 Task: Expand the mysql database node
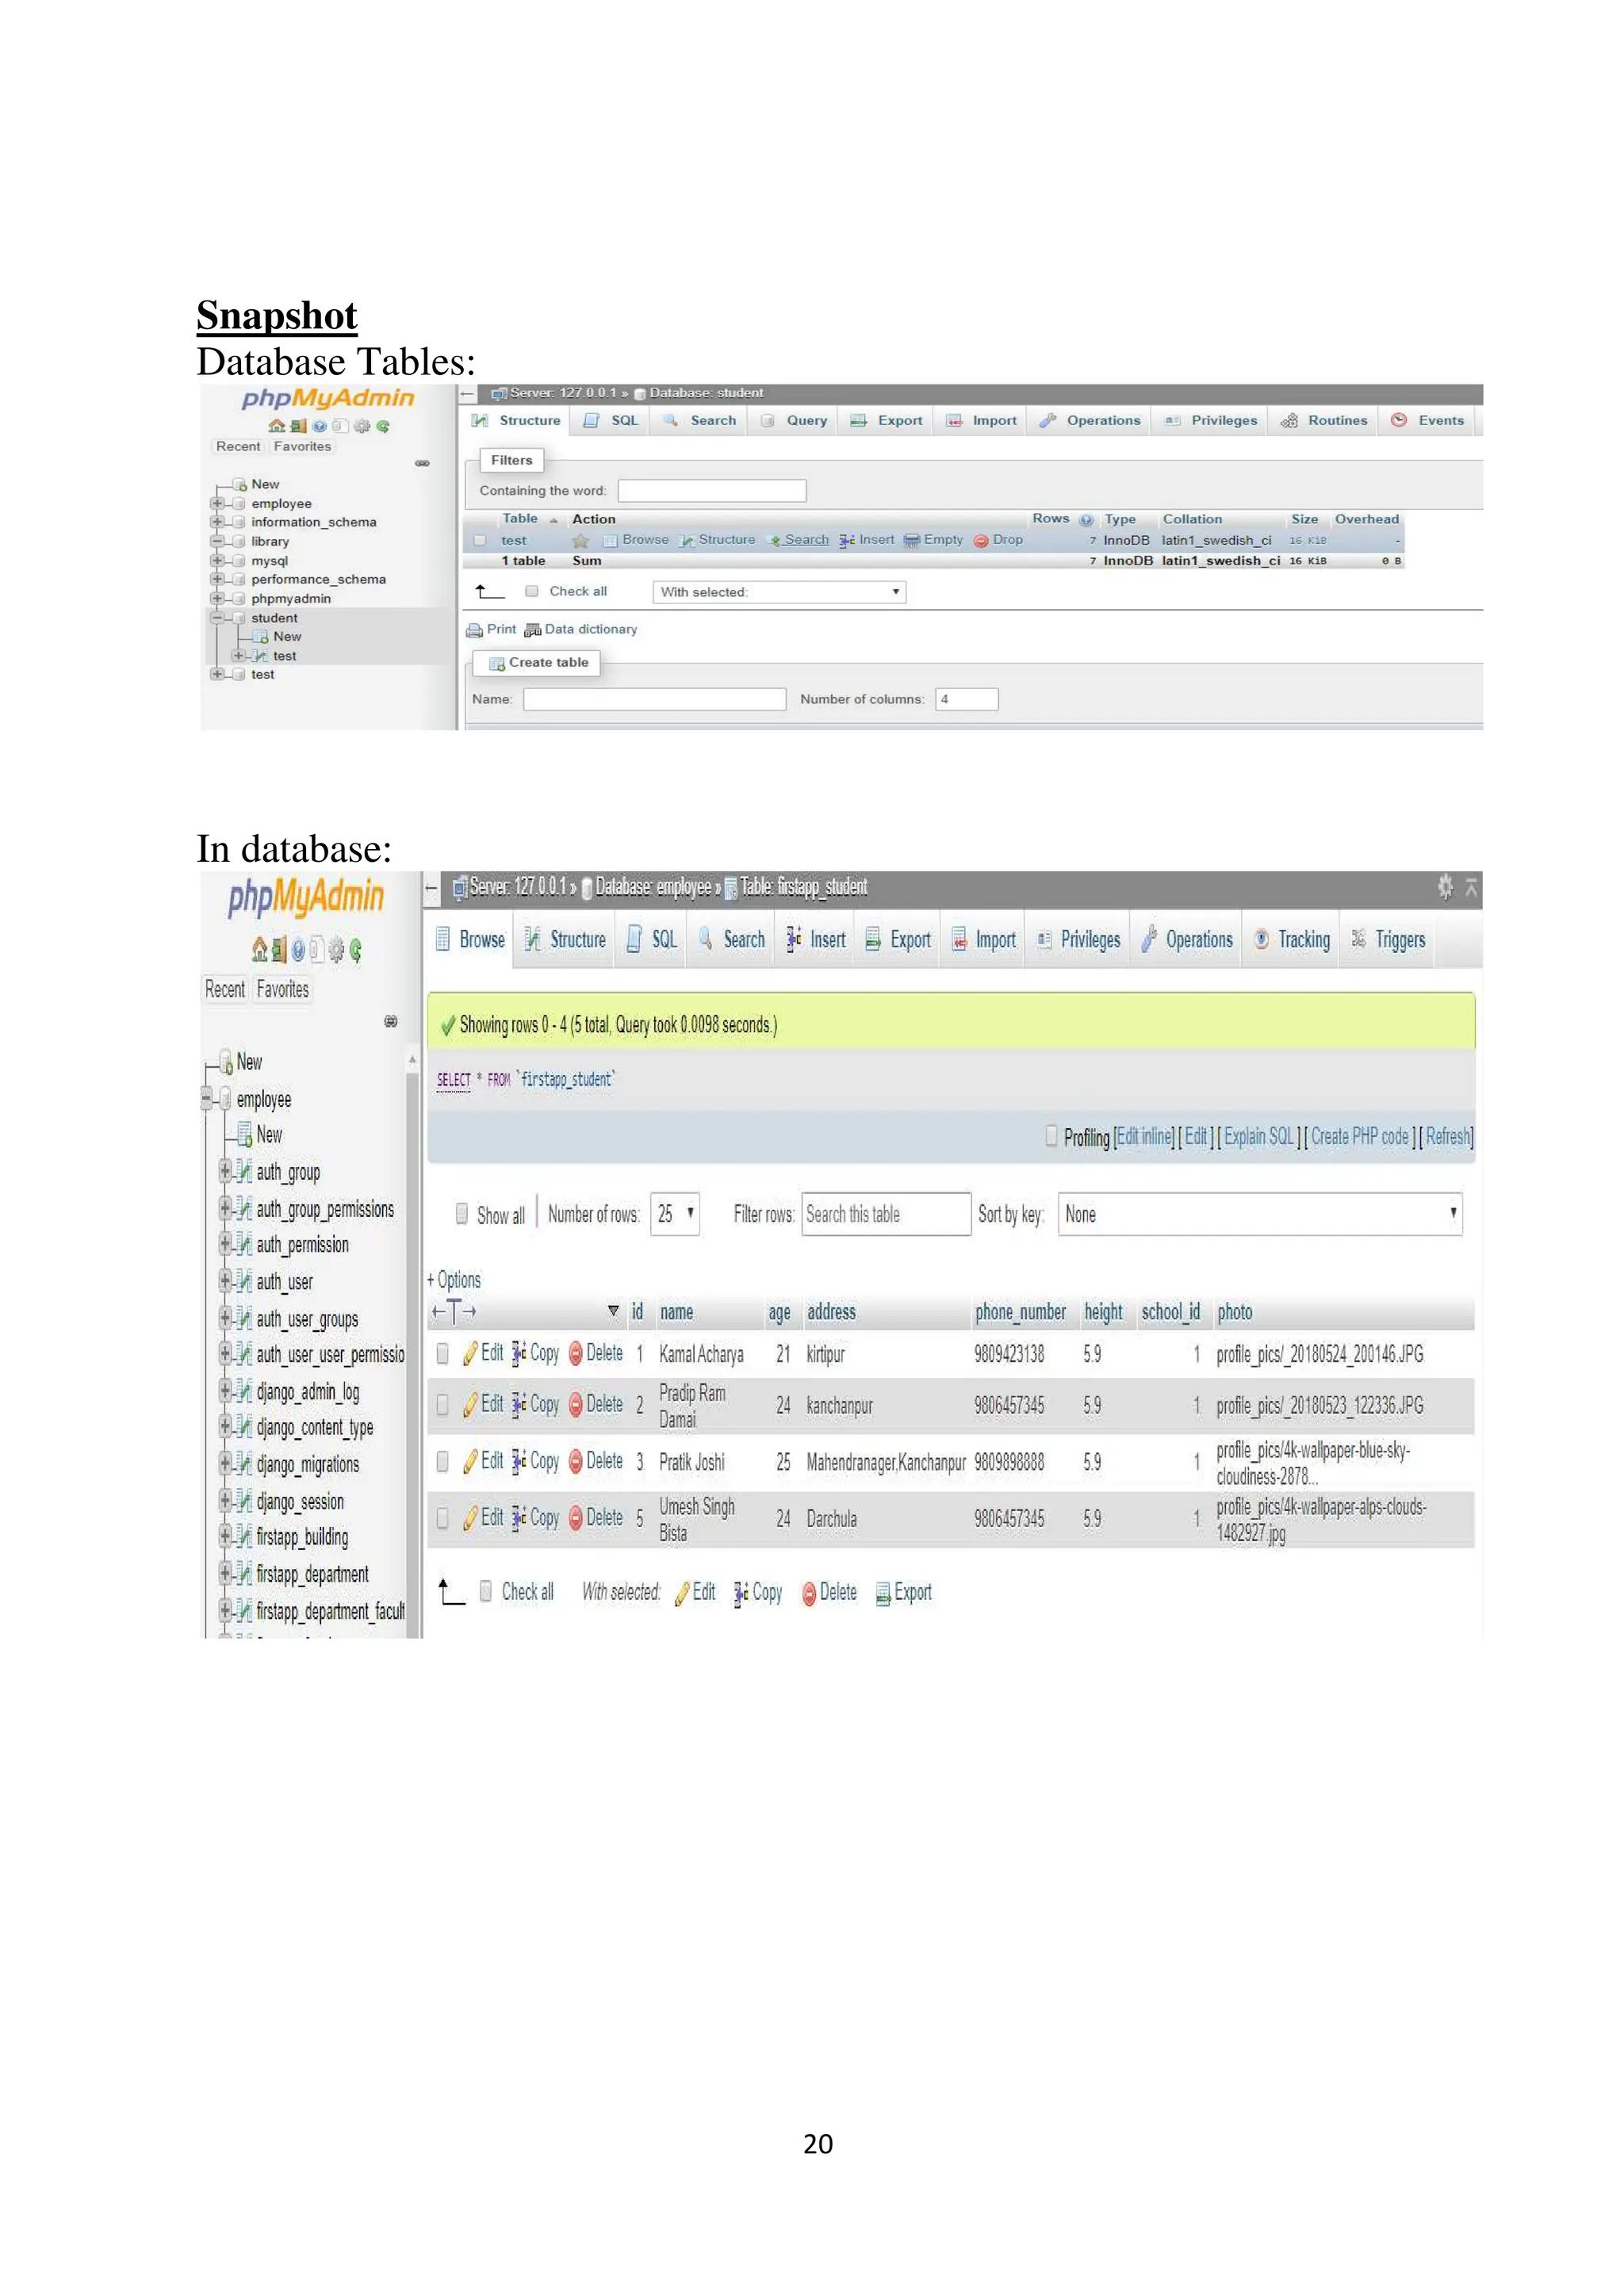217,560
